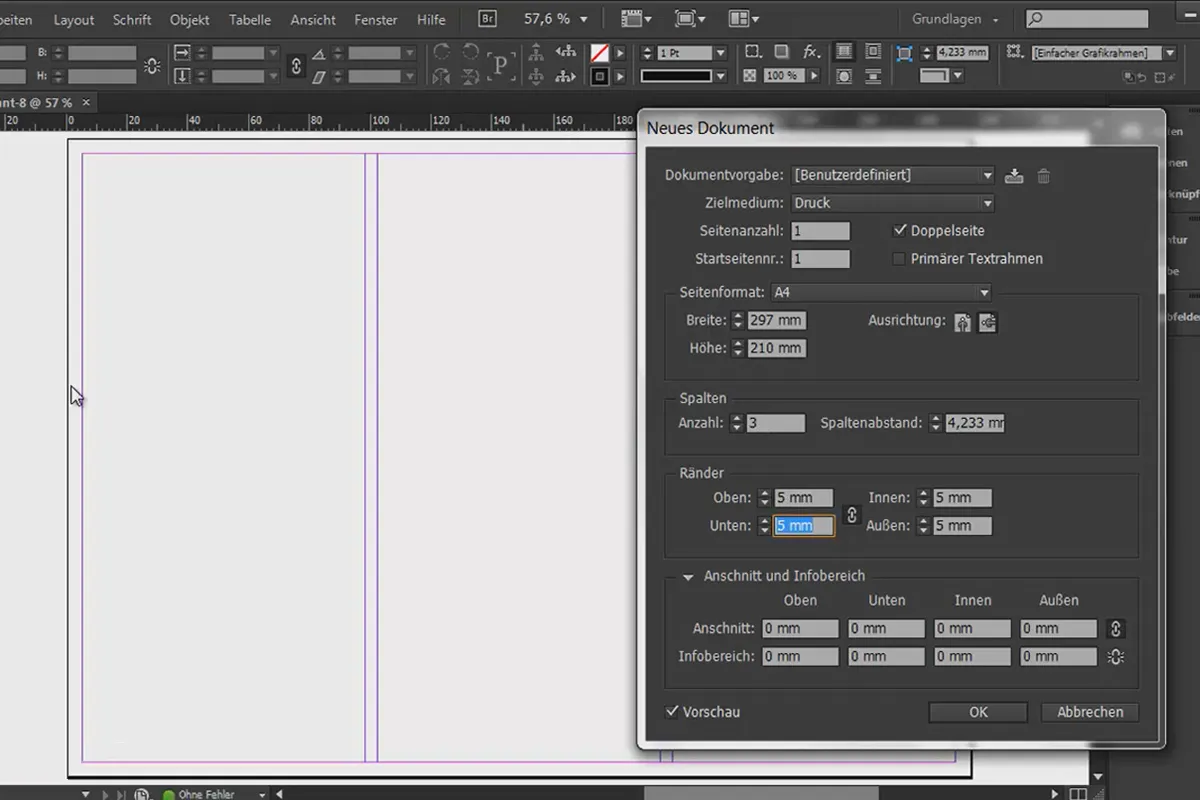The height and width of the screenshot is (800, 1200).
Task: Open Adobe Bridge via the Br icon
Action: pyautogui.click(x=487, y=19)
